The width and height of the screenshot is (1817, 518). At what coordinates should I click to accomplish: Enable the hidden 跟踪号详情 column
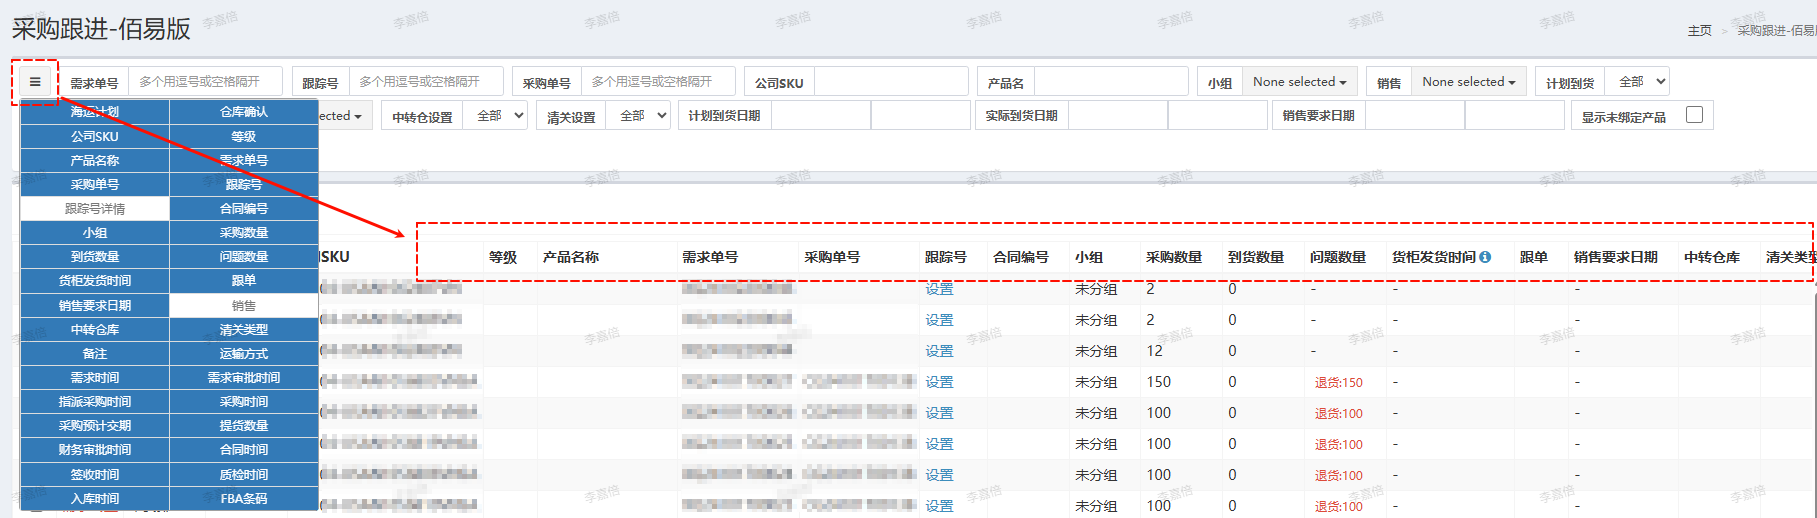tap(95, 209)
